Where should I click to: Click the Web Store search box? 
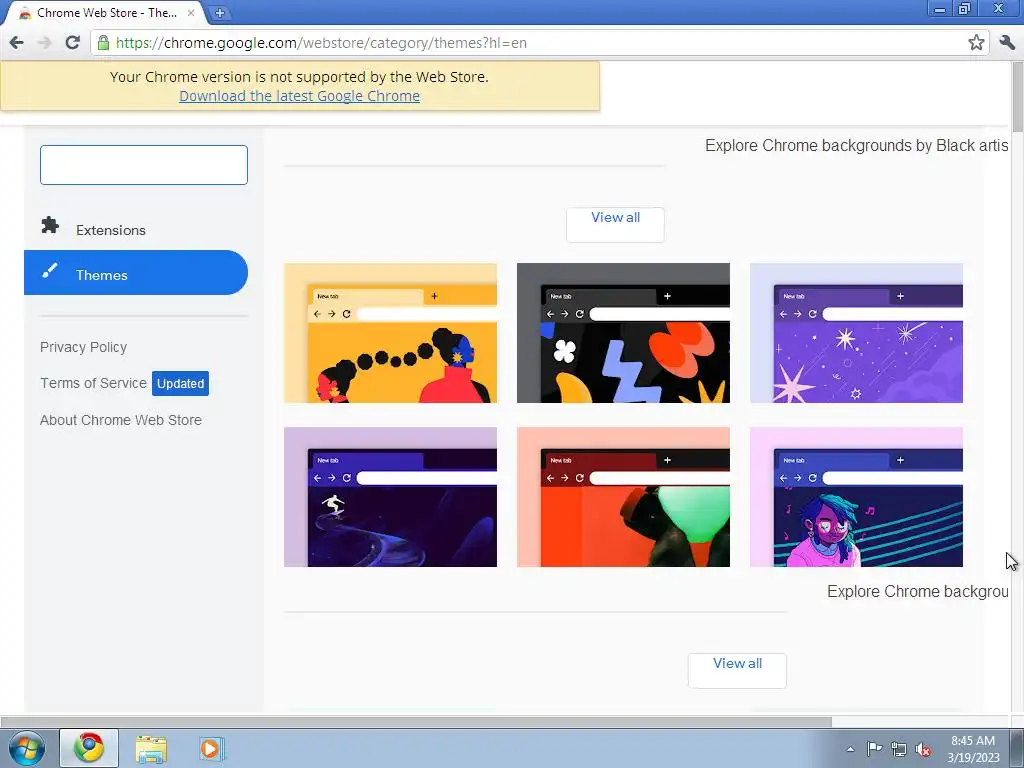(x=144, y=165)
